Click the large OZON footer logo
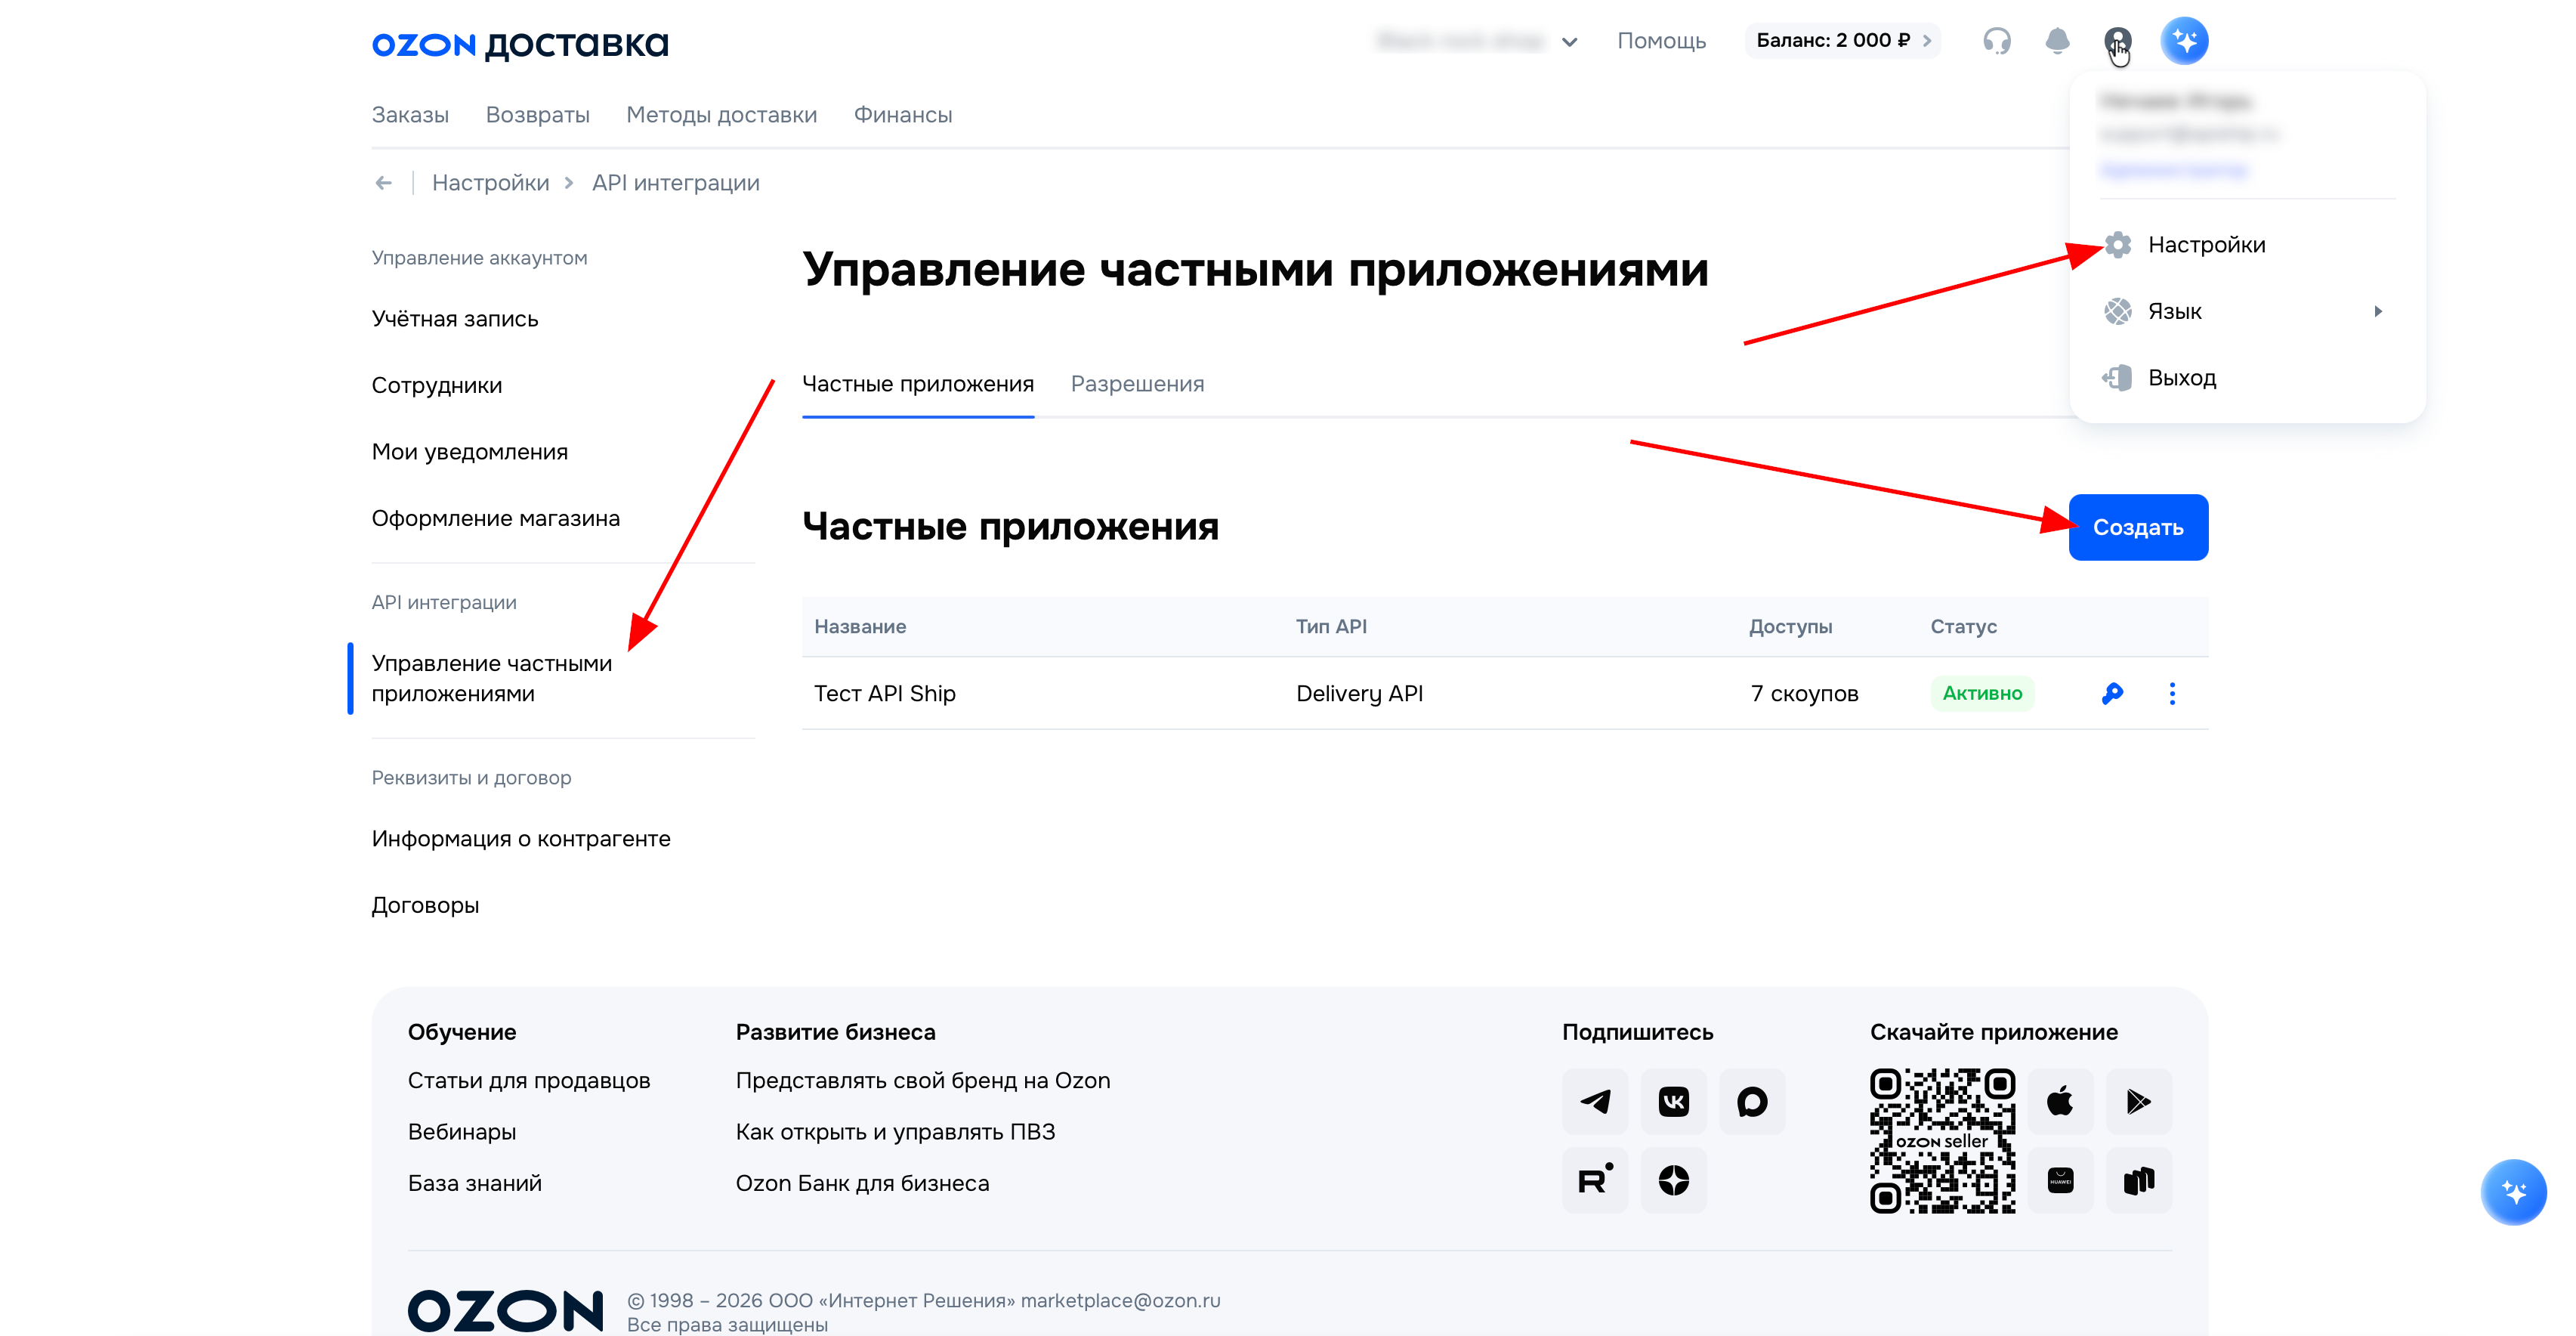 [x=506, y=1310]
